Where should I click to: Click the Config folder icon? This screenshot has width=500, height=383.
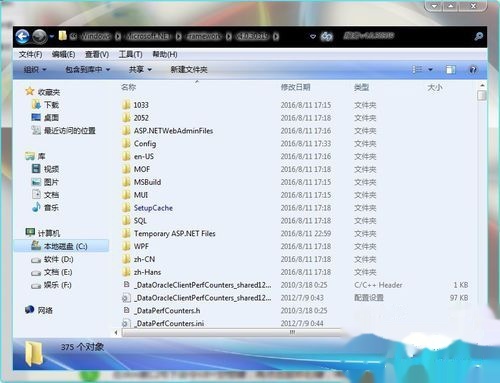126,143
